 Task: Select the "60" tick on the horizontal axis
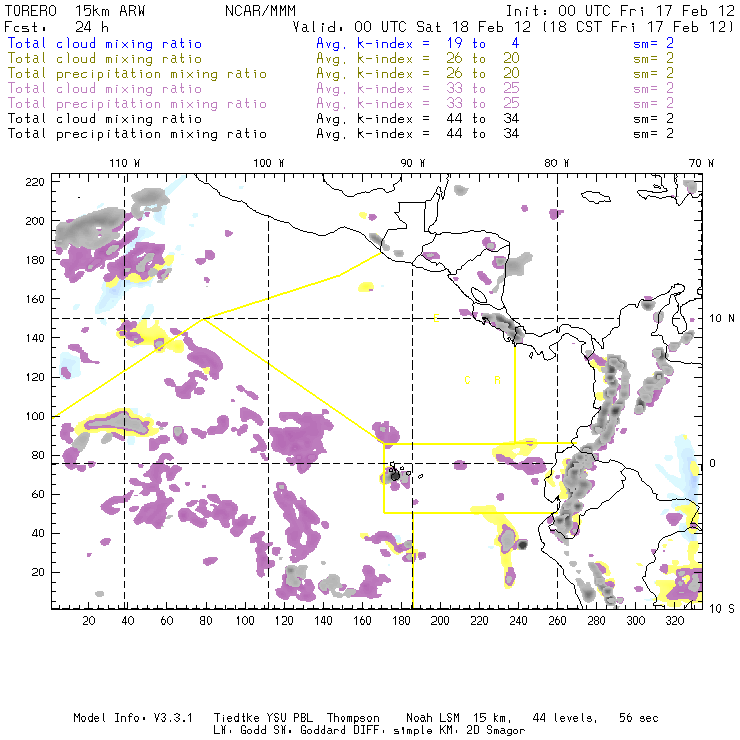167,621
